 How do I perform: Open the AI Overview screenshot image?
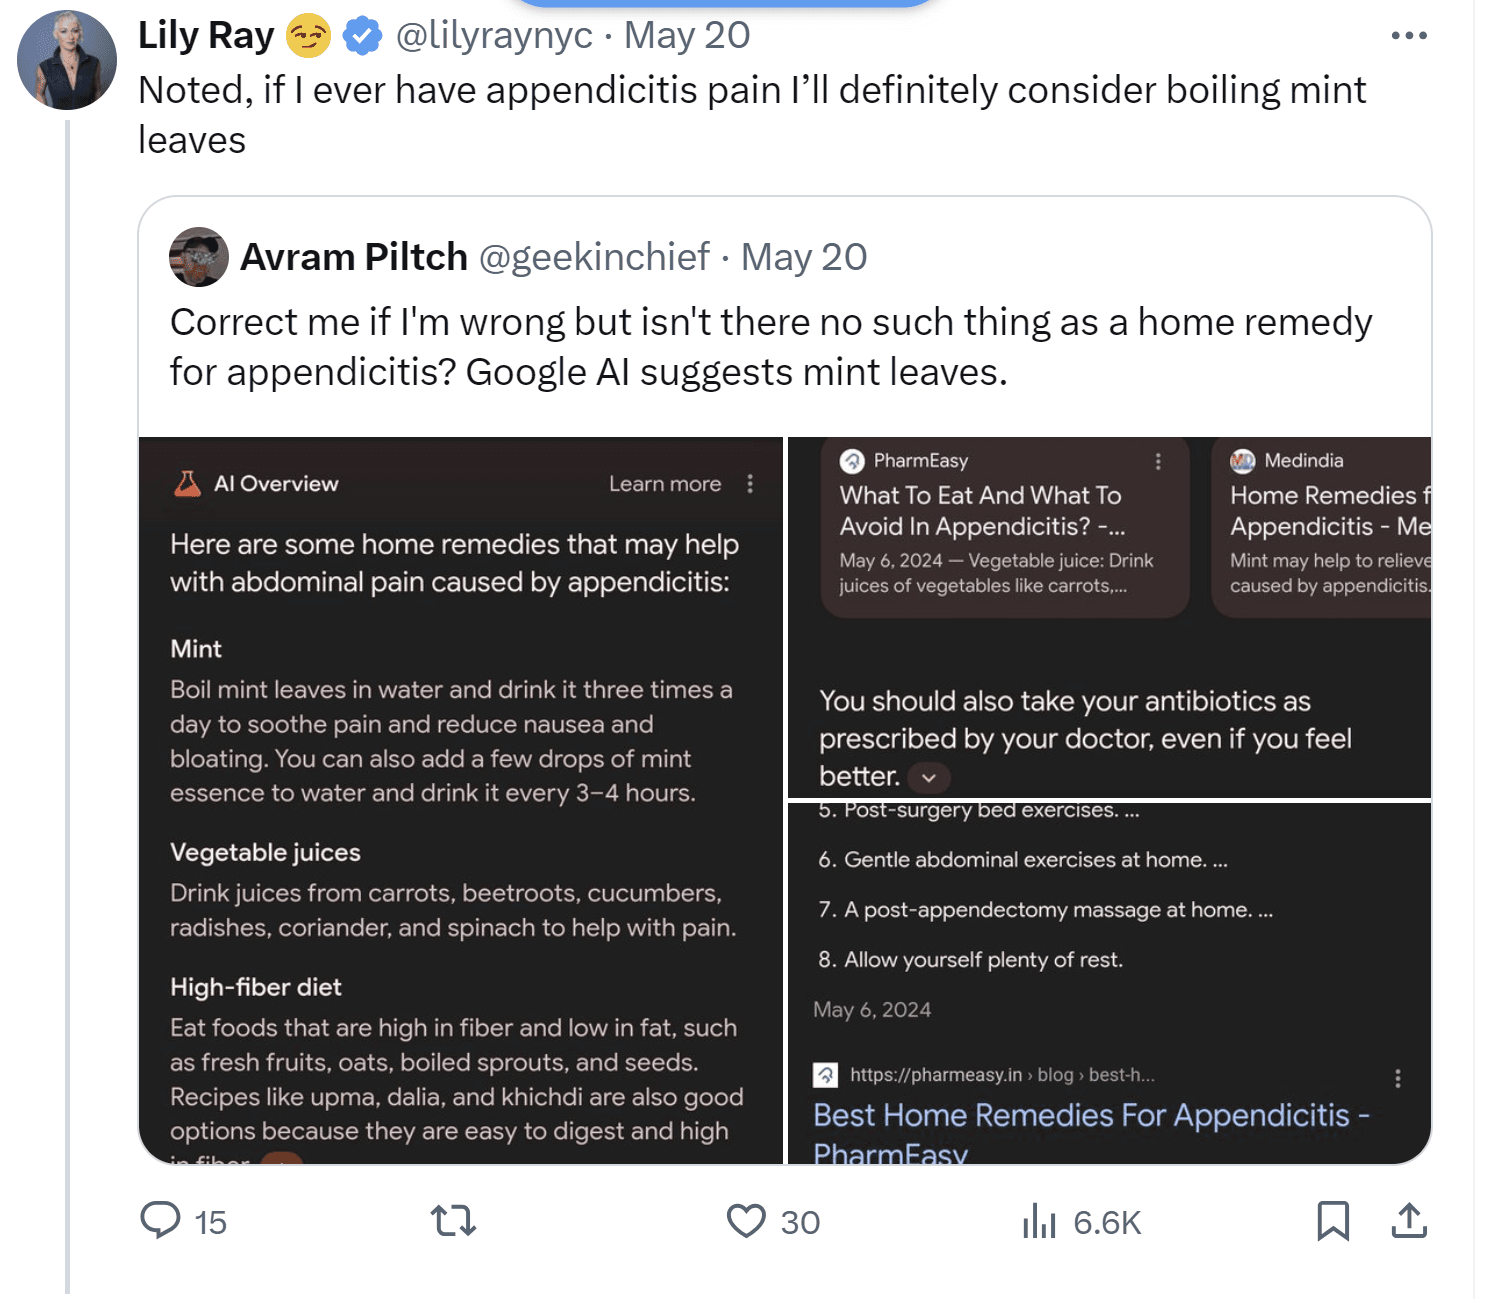pyautogui.click(x=460, y=800)
